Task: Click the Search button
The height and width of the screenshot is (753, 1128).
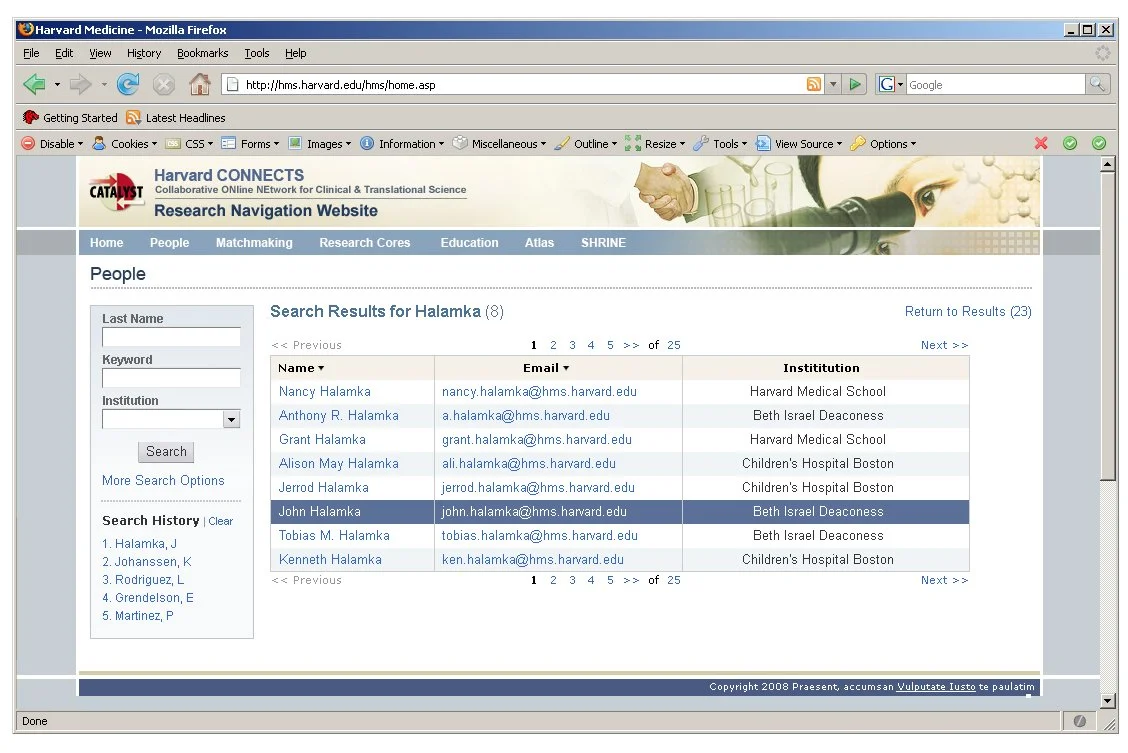Action: coord(166,452)
